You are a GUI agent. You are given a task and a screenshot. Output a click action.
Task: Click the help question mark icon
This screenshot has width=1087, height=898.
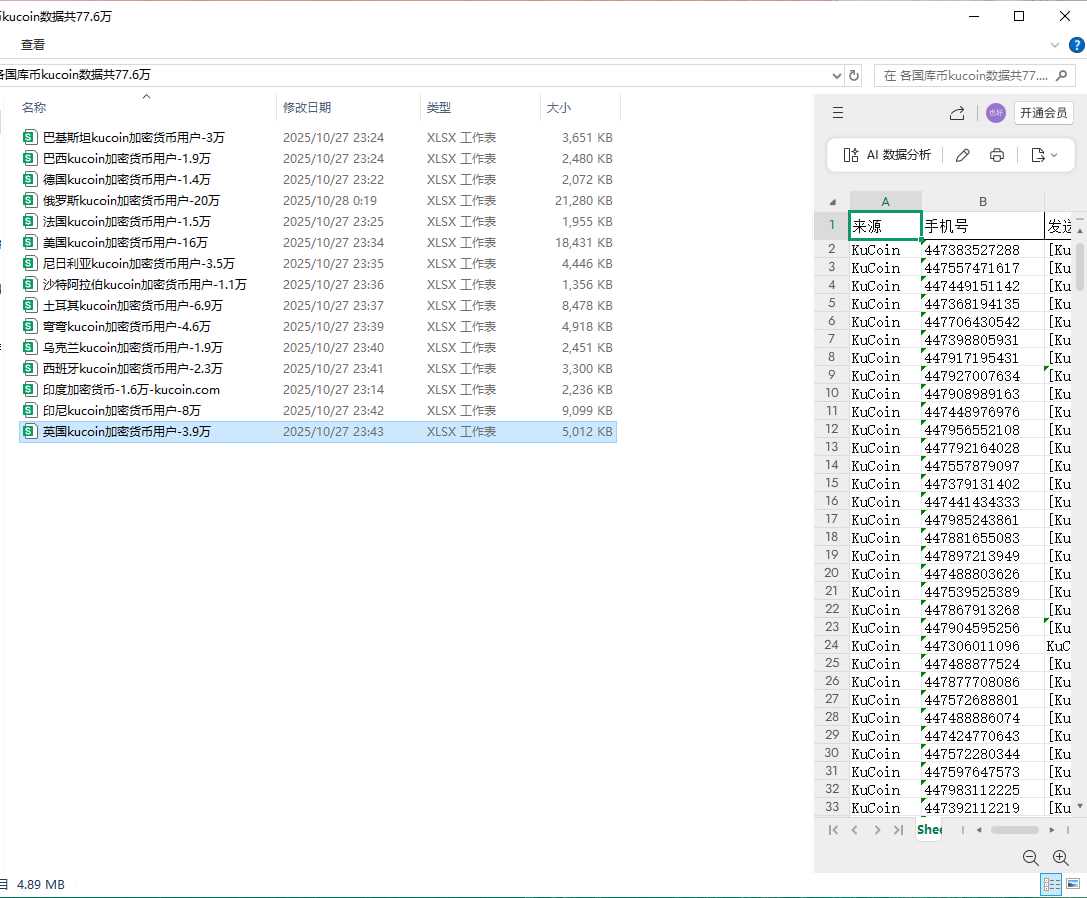click(x=1077, y=45)
